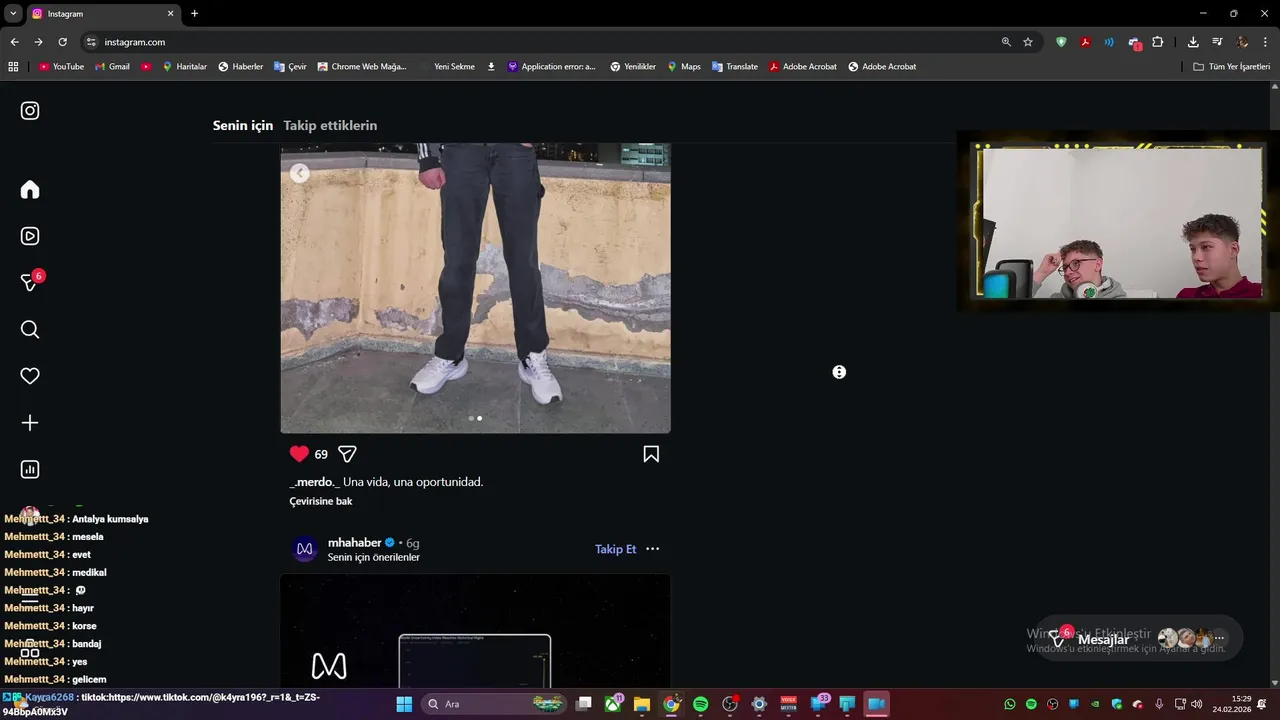Open Haritalar bookmark

[184, 67]
